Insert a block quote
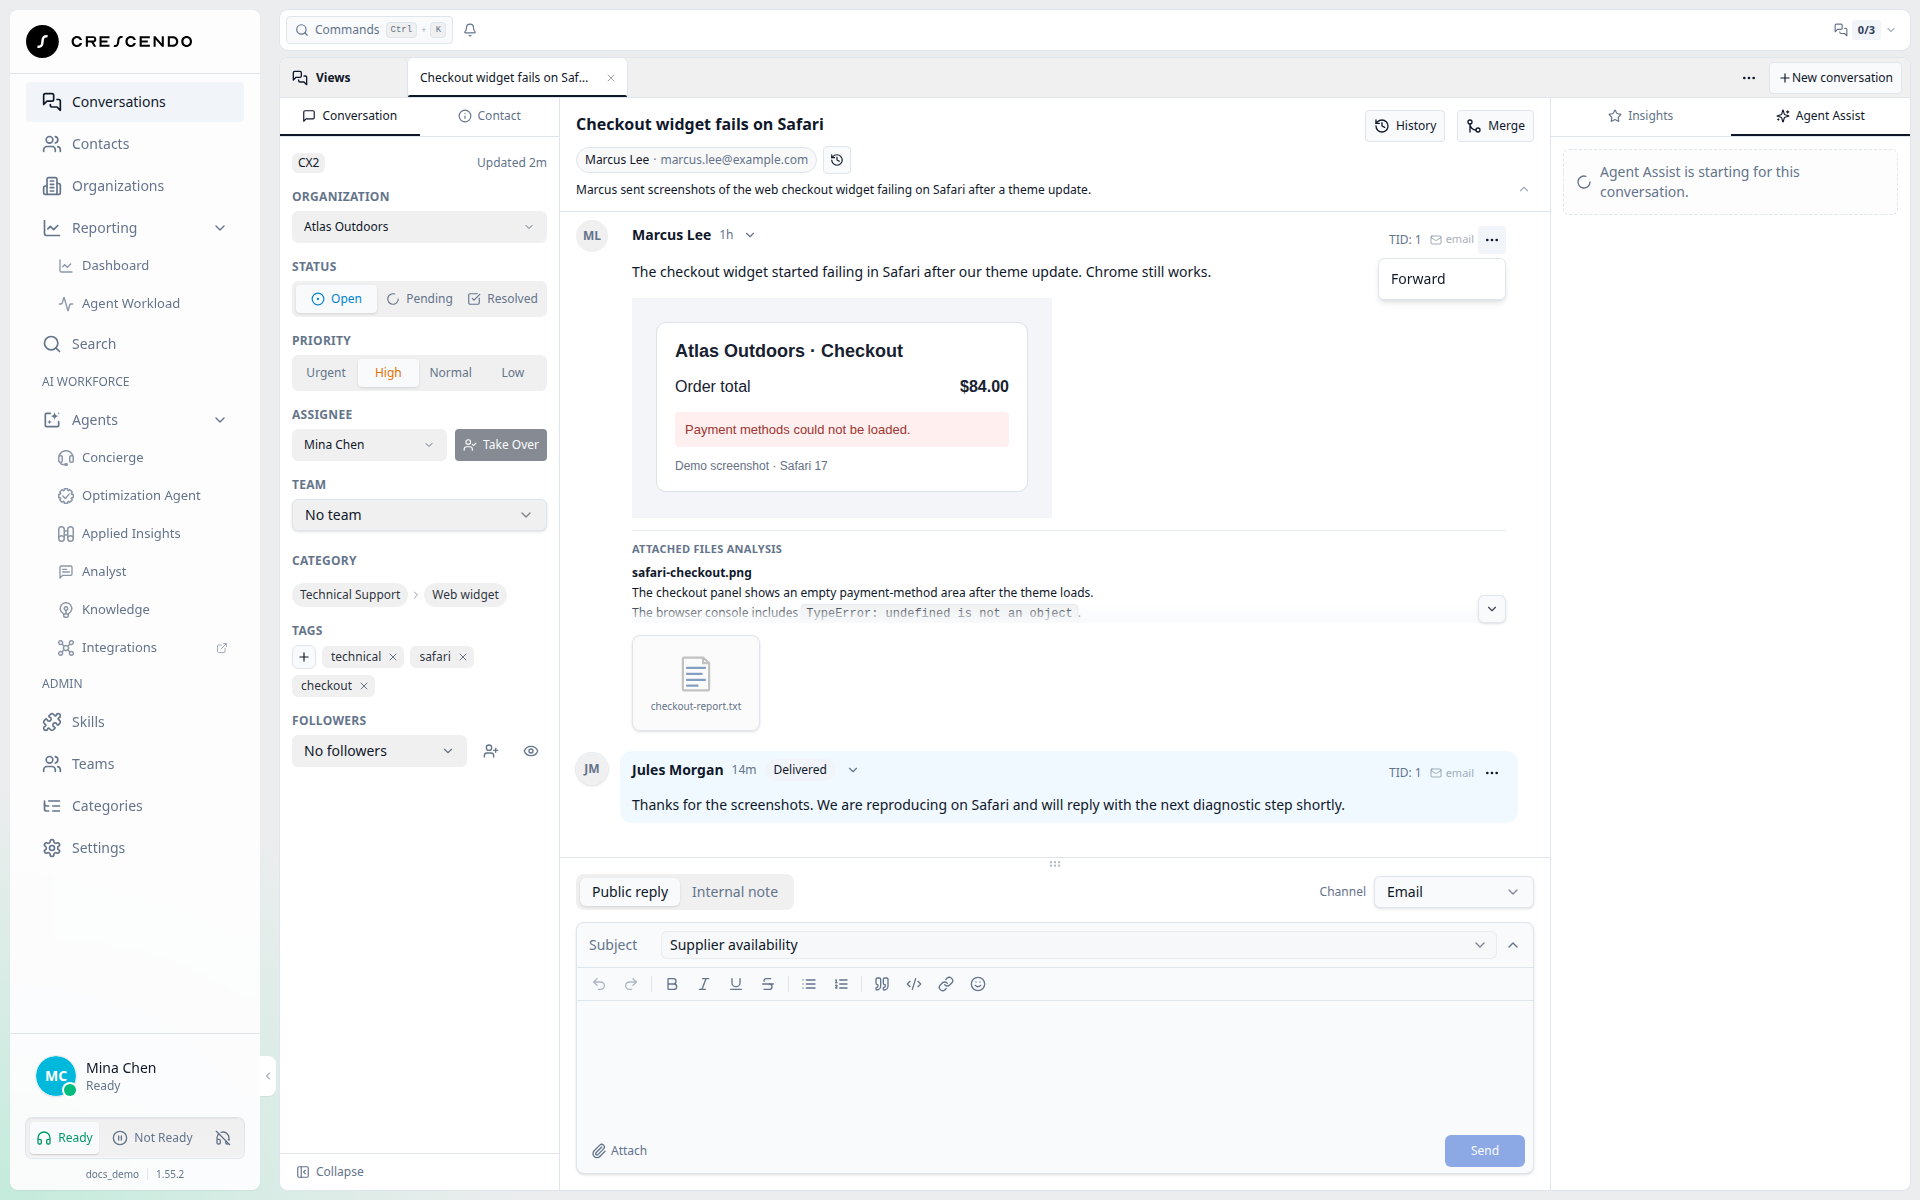Image resolution: width=1920 pixels, height=1200 pixels. click(x=882, y=984)
